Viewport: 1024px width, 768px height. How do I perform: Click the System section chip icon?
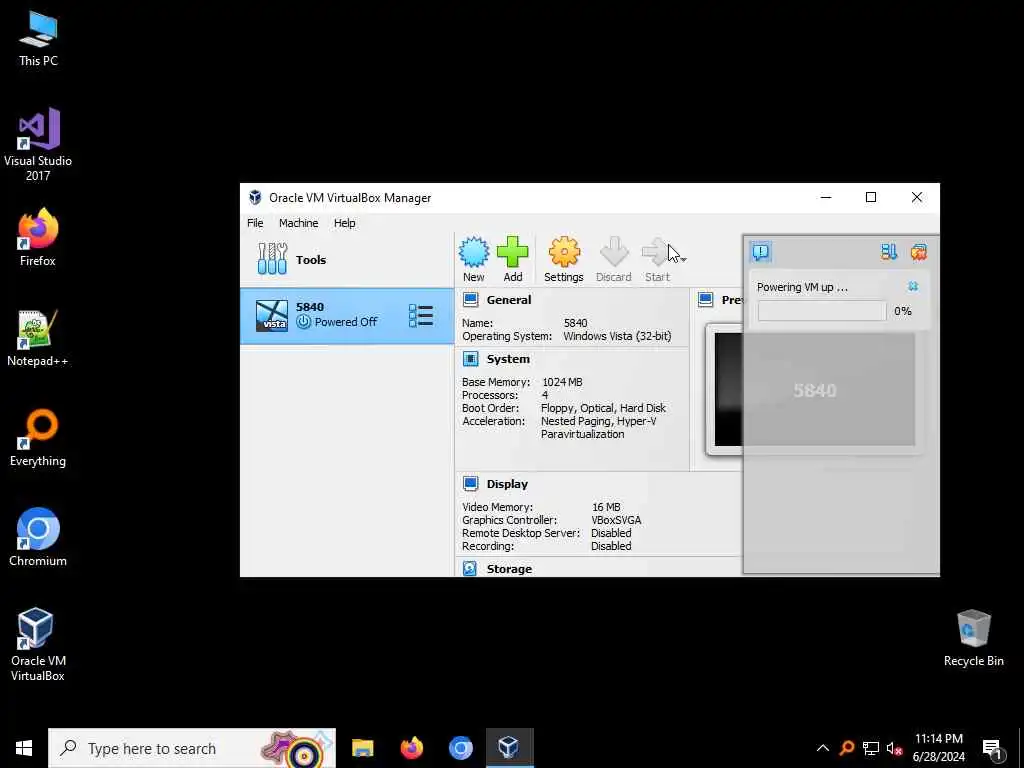(470, 359)
